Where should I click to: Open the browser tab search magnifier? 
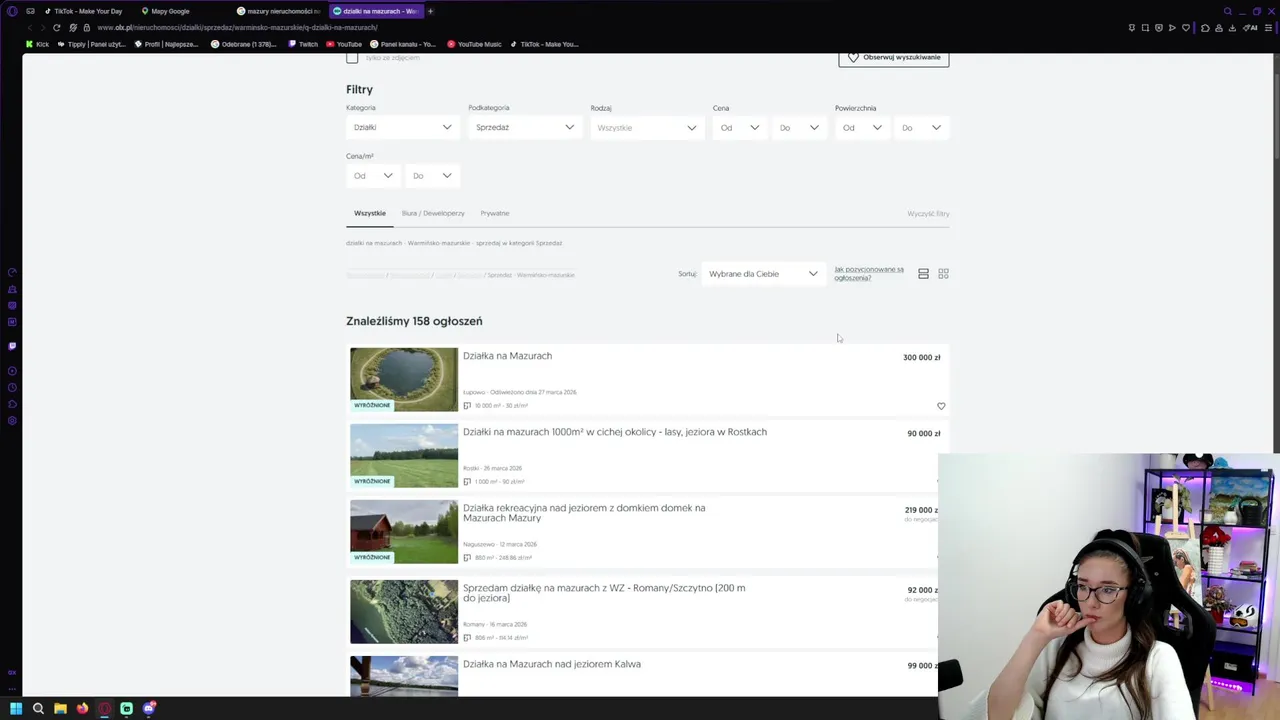coord(1228,11)
